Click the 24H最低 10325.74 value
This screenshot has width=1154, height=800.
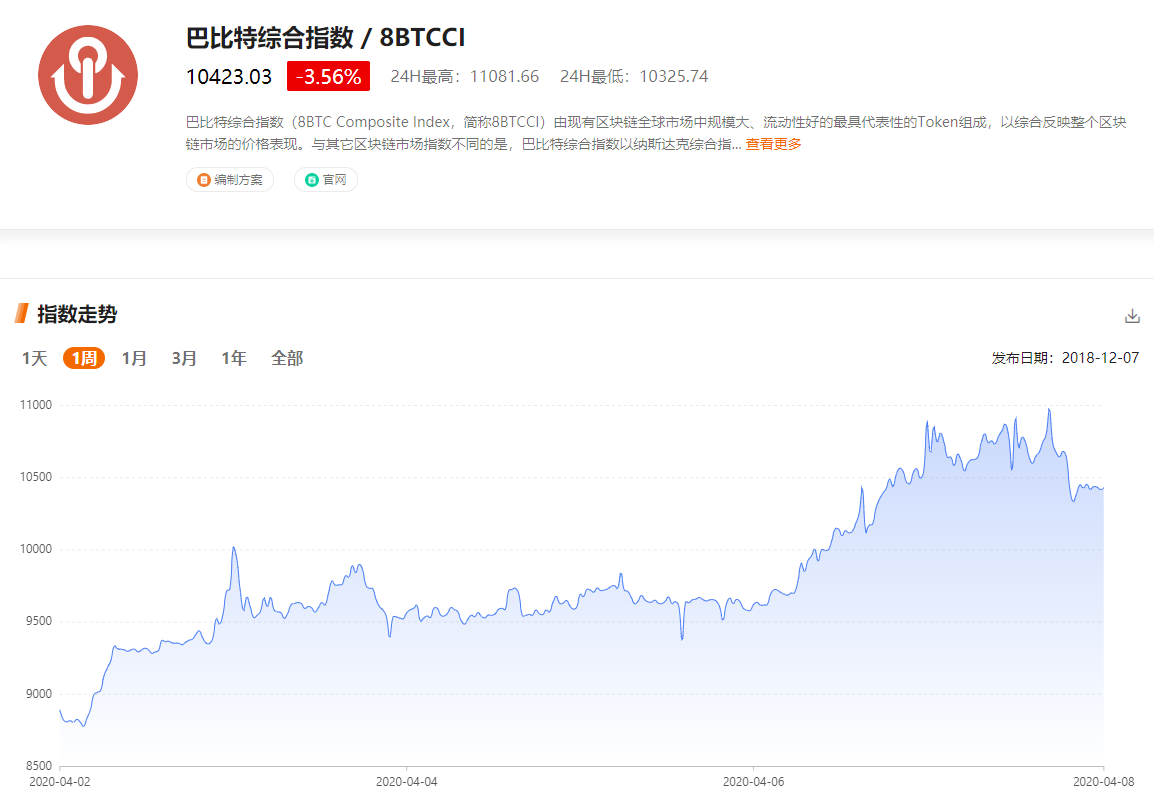[x=634, y=77]
